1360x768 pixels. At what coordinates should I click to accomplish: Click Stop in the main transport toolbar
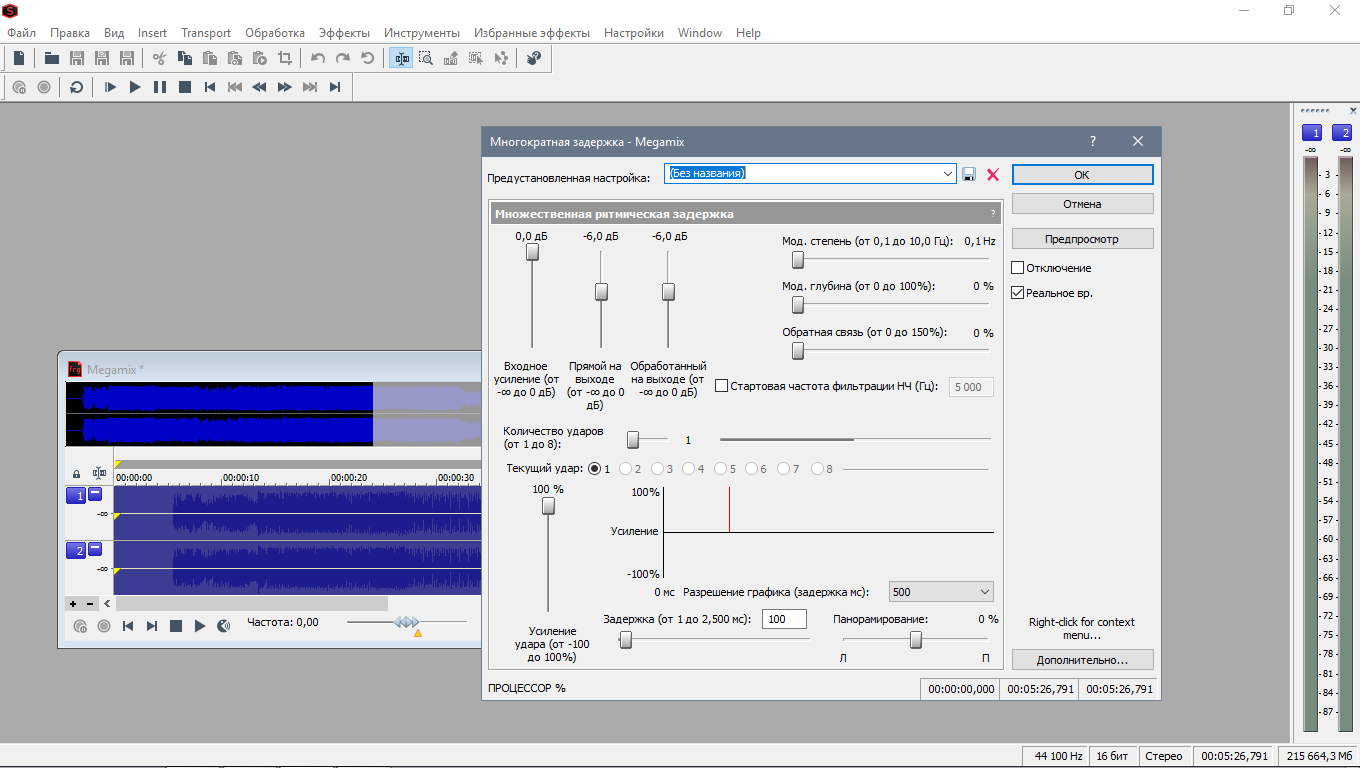(x=185, y=87)
